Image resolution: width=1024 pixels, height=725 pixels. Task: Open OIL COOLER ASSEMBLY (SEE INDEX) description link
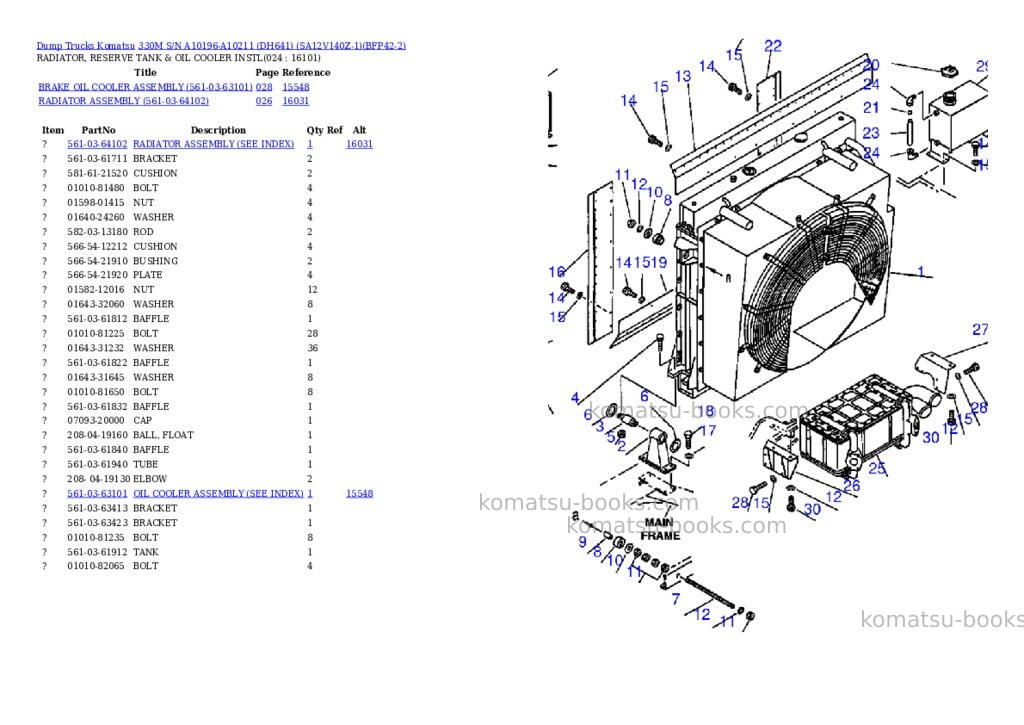pos(218,494)
